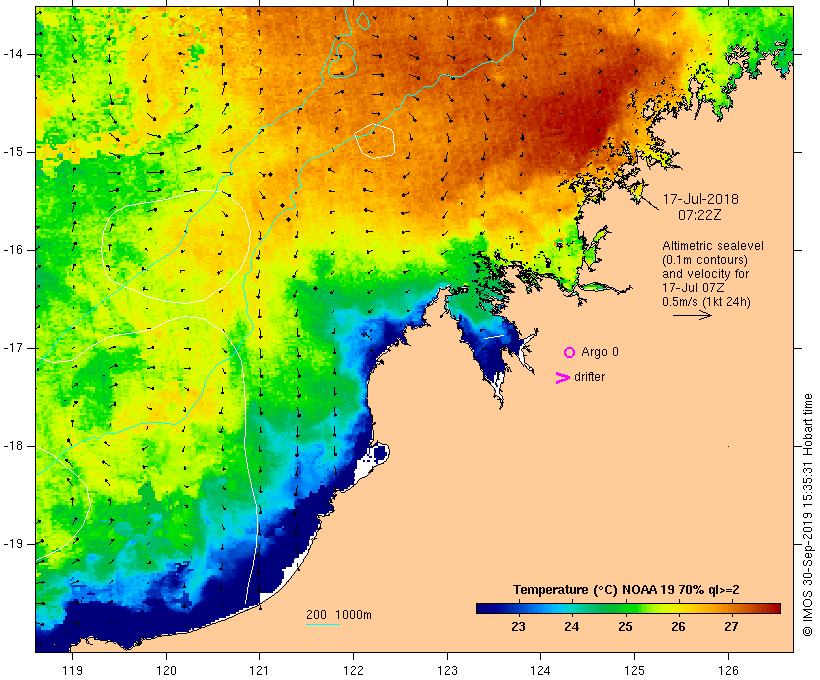Click the temperature colorbar at 25
The width and height of the screenshot is (820, 680).
coord(625,608)
